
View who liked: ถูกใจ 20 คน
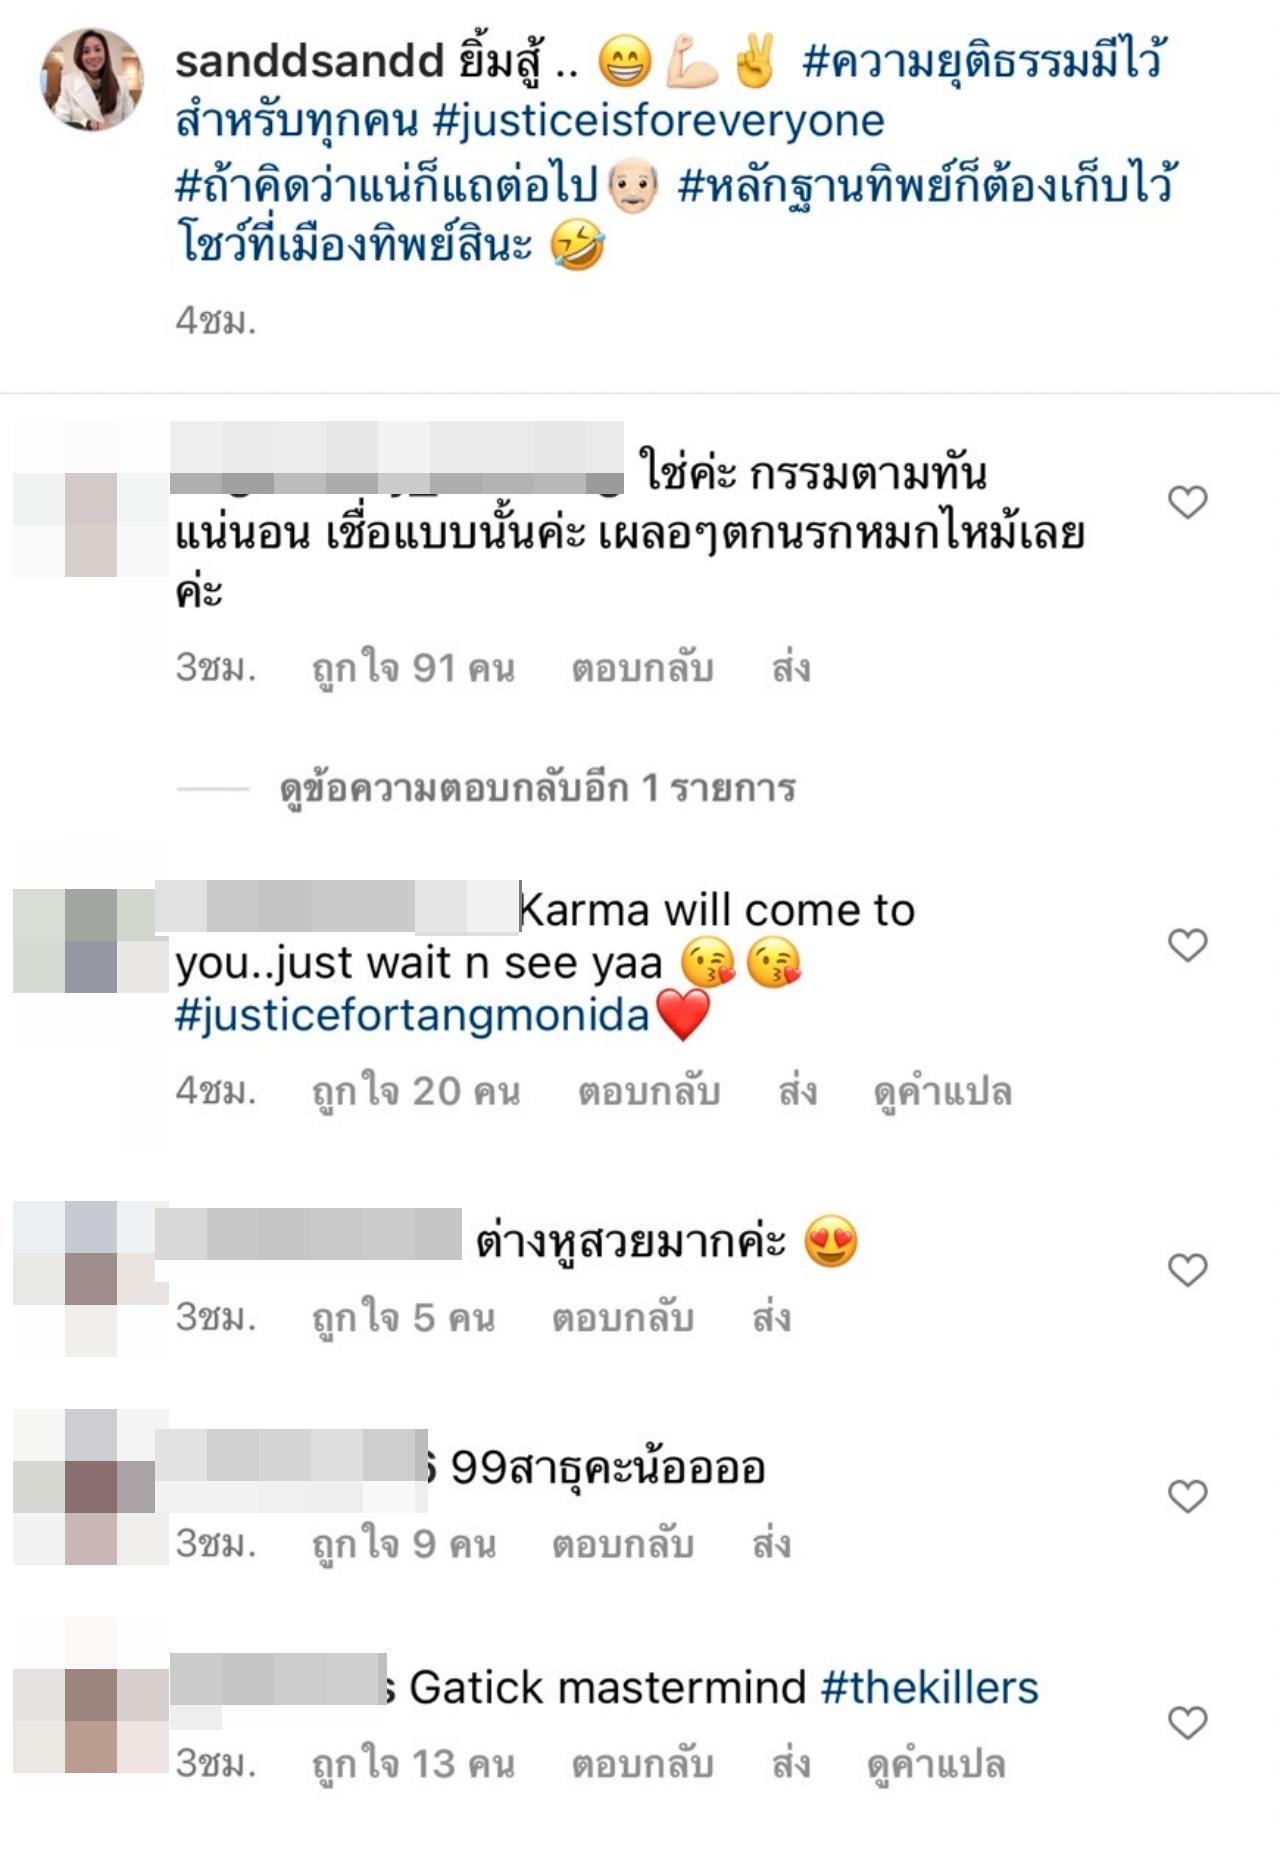tap(416, 1092)
